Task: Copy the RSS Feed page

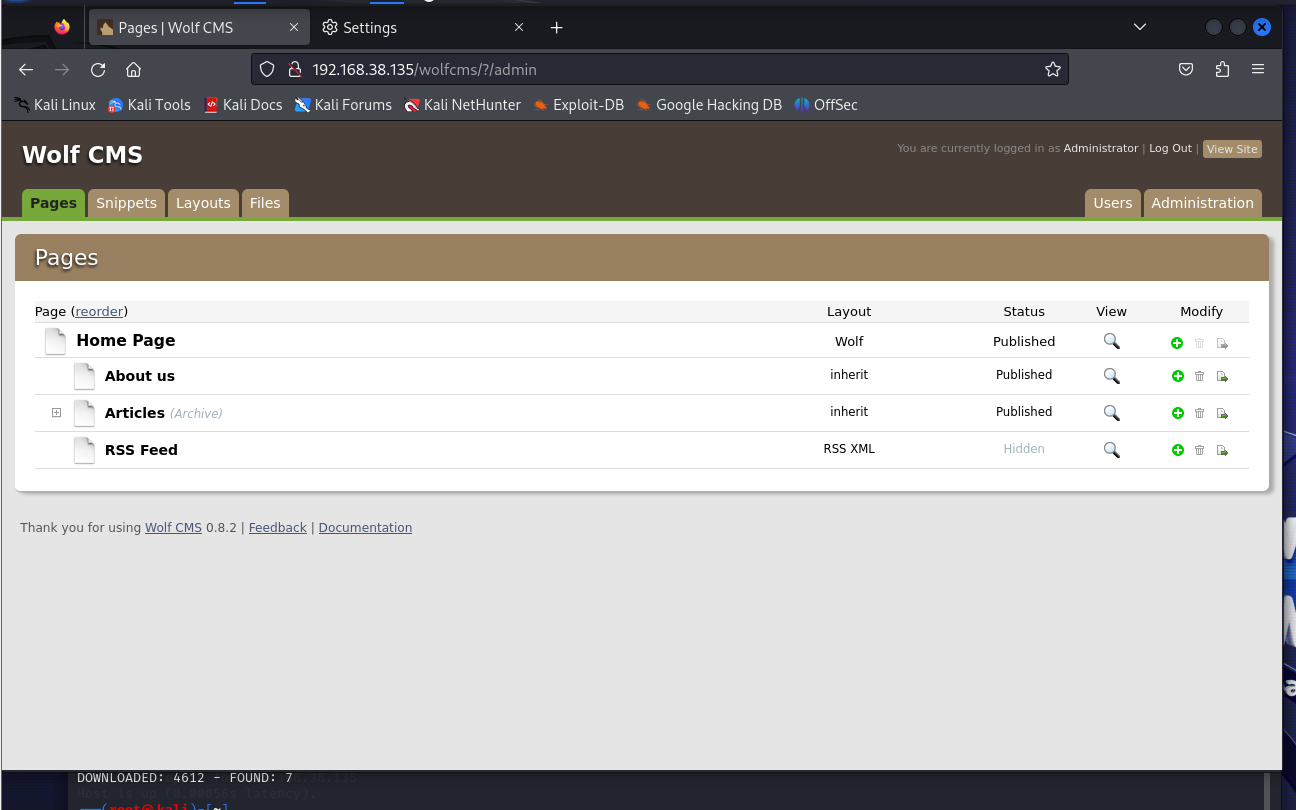Action: (1222, 451)
